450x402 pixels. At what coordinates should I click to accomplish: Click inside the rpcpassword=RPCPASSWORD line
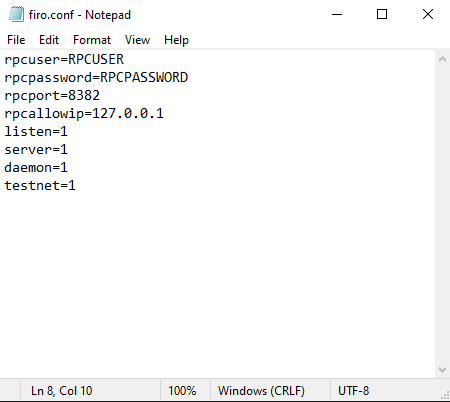pos(96,78)
